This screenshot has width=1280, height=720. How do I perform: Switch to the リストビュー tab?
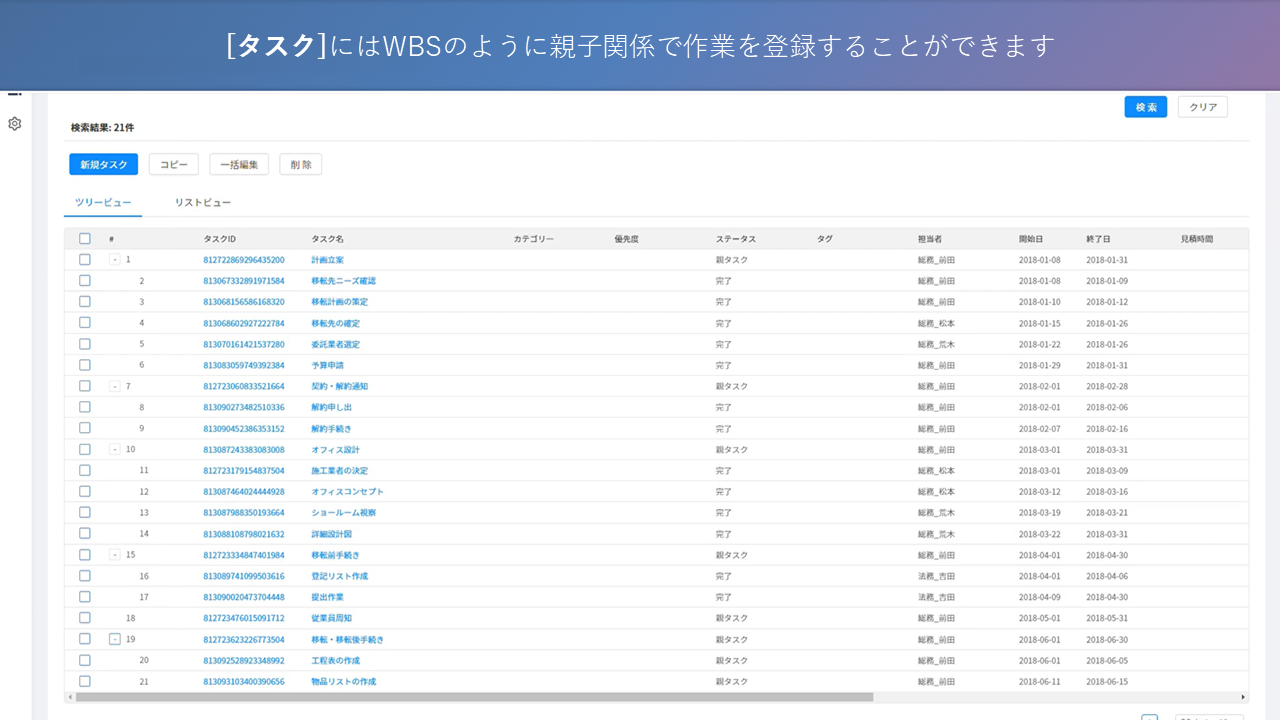tap(203, 203)
